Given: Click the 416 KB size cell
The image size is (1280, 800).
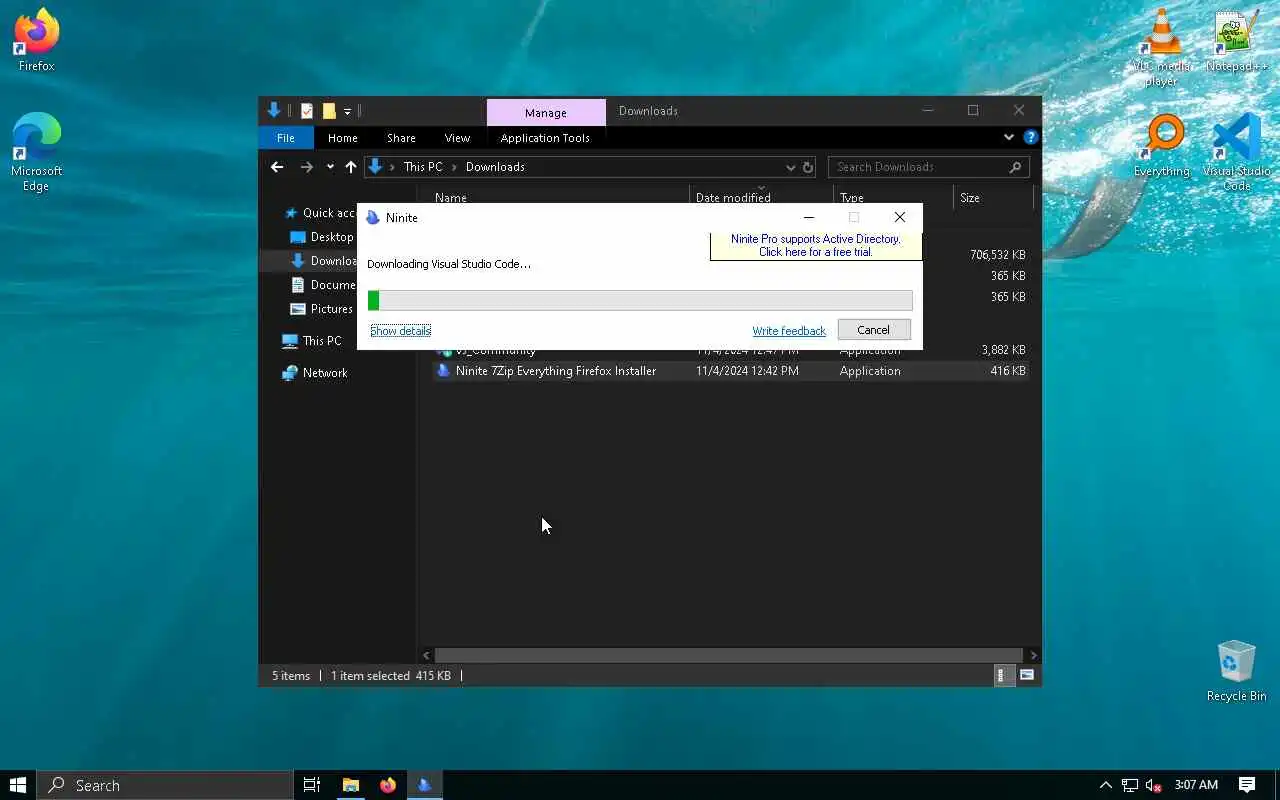Looking at the screenshot, I should [x=1007, y=371].
